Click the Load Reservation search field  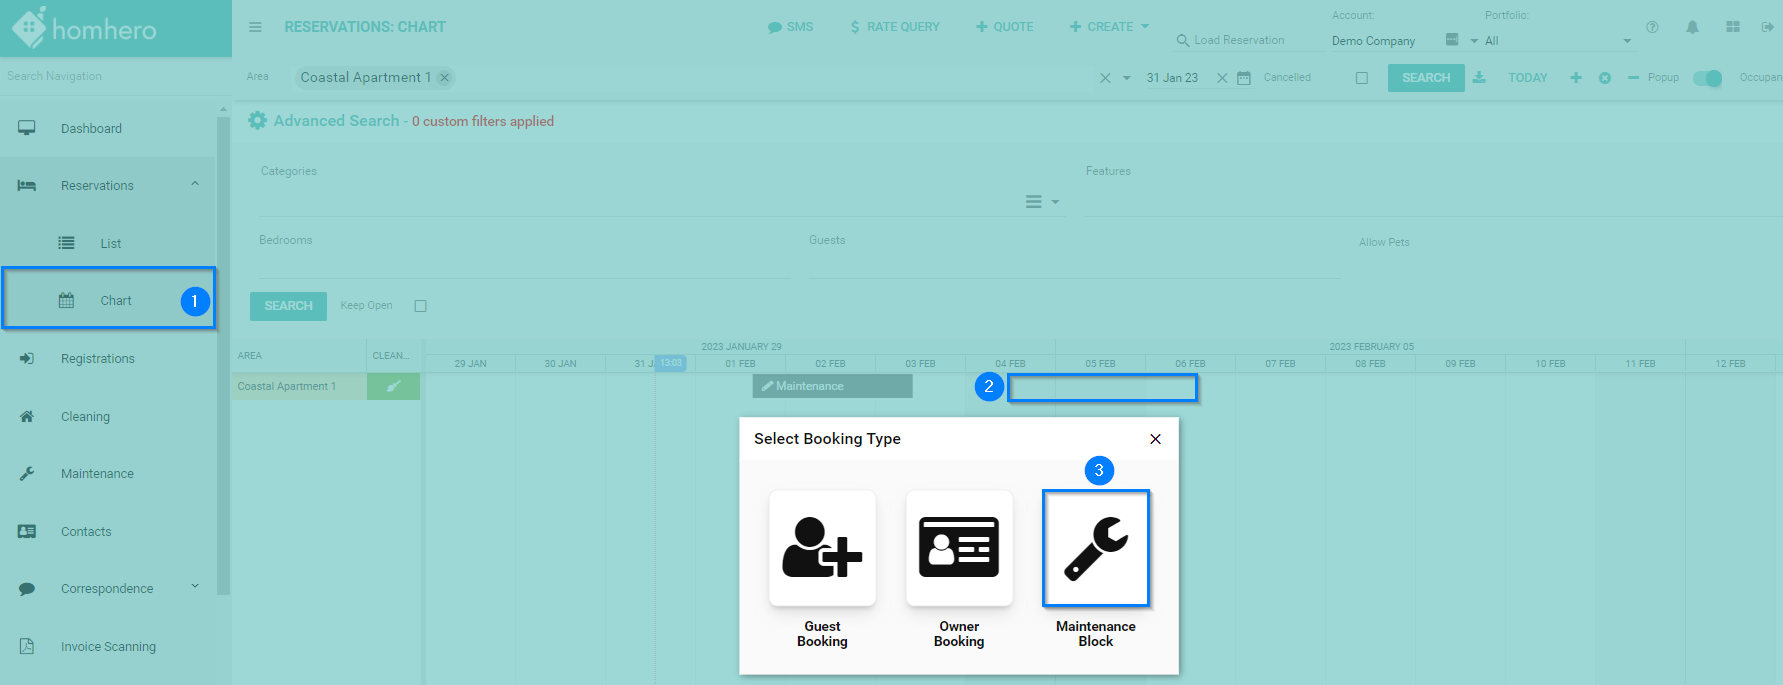(1240, 40)
